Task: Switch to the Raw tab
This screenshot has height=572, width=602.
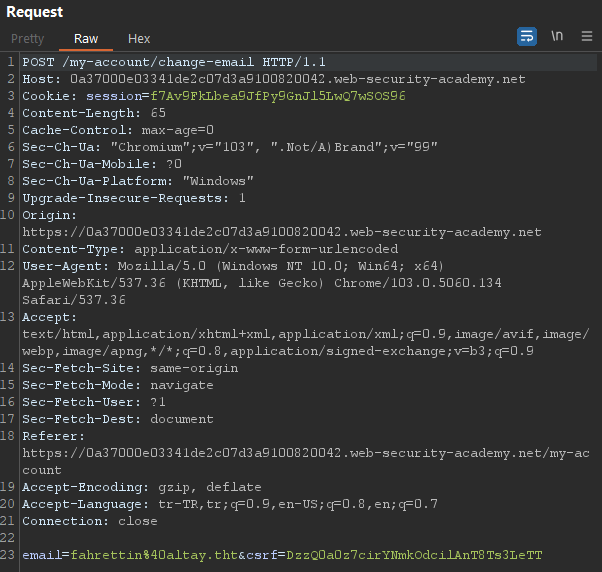Action: pyautogui.click(x=86, y=39)
